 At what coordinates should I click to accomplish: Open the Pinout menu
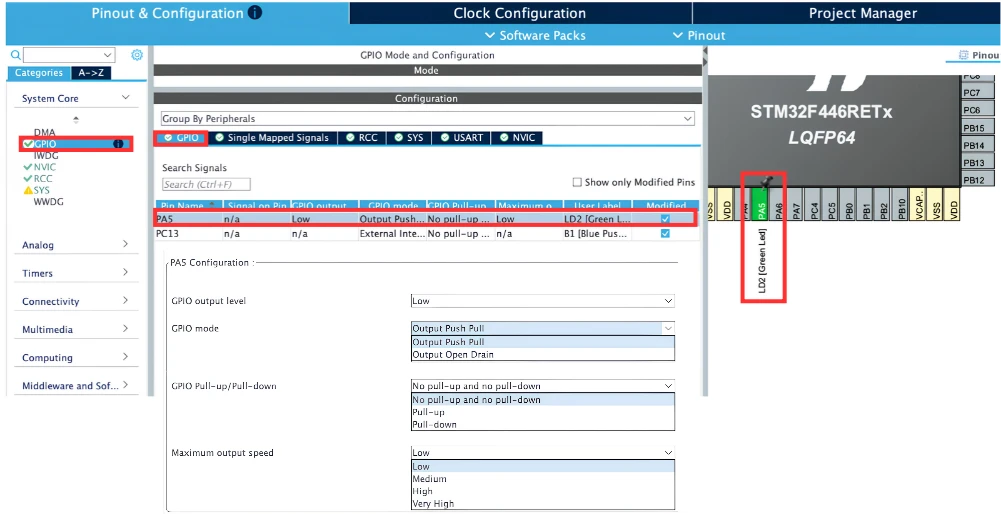point(699,35)
